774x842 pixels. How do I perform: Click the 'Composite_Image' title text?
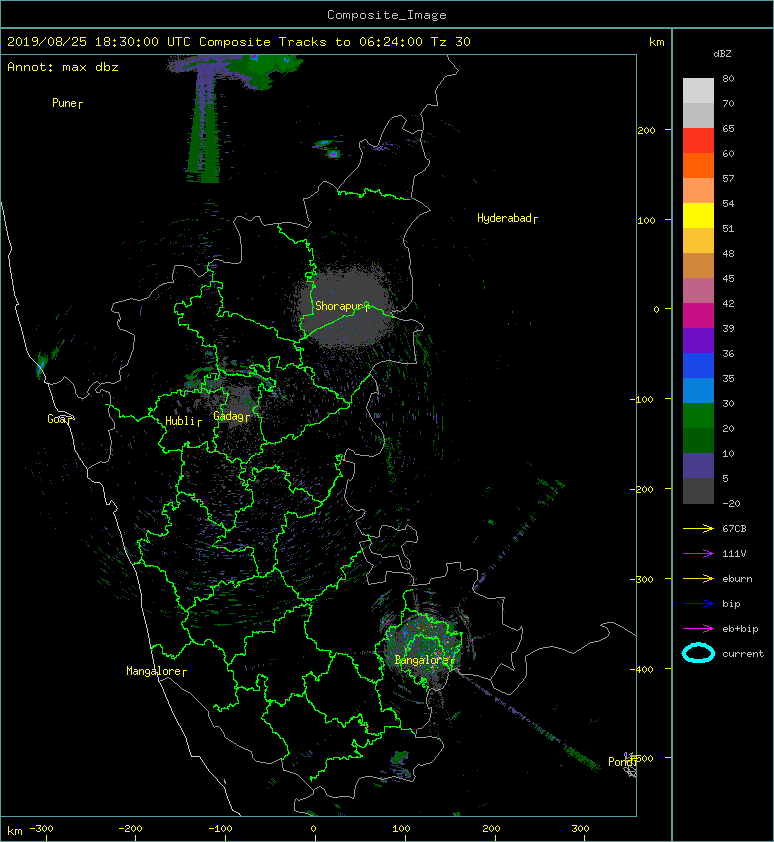click(387, 15)
